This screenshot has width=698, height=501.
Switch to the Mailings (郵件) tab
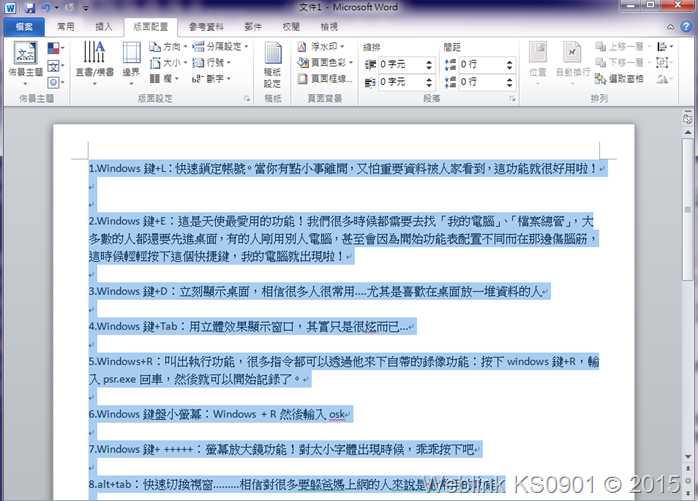point(253,27)
